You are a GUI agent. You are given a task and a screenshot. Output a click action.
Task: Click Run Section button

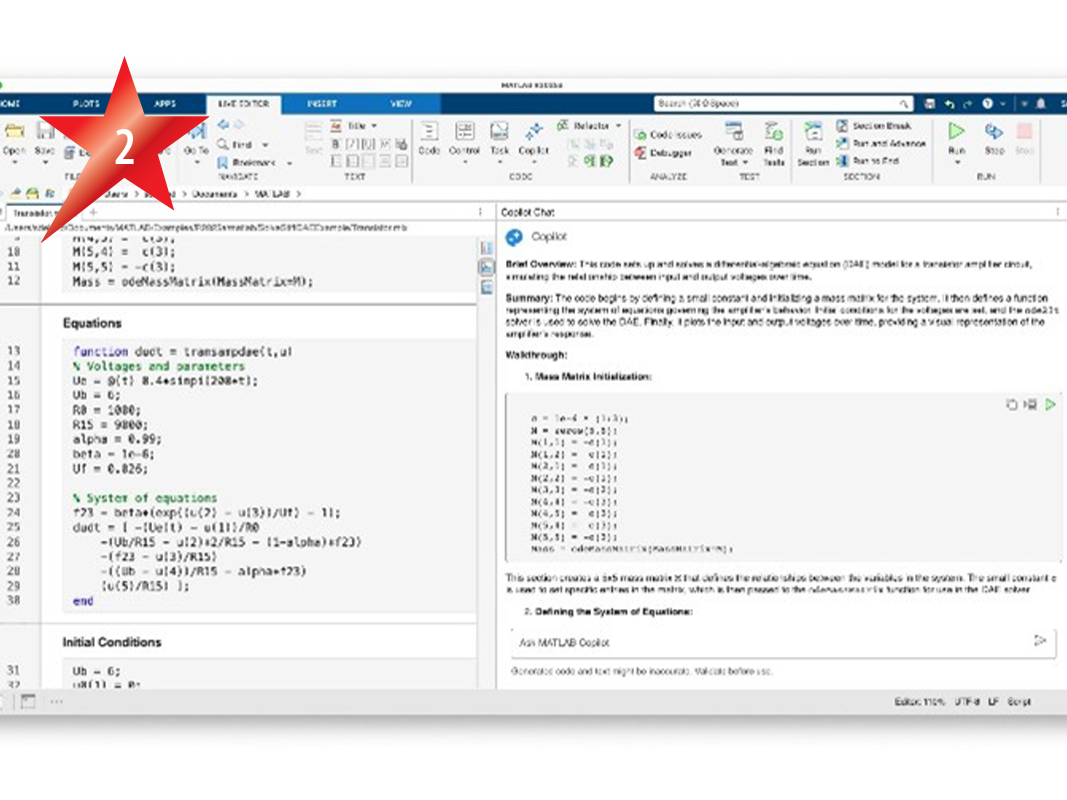tap(813, 144)
